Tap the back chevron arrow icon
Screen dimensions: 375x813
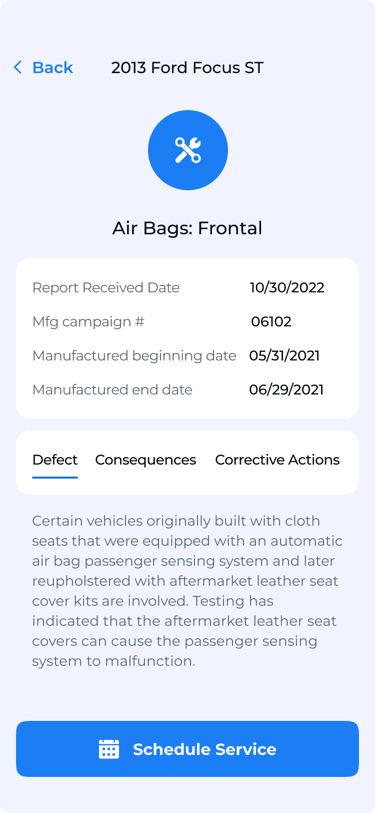[18, 67]
